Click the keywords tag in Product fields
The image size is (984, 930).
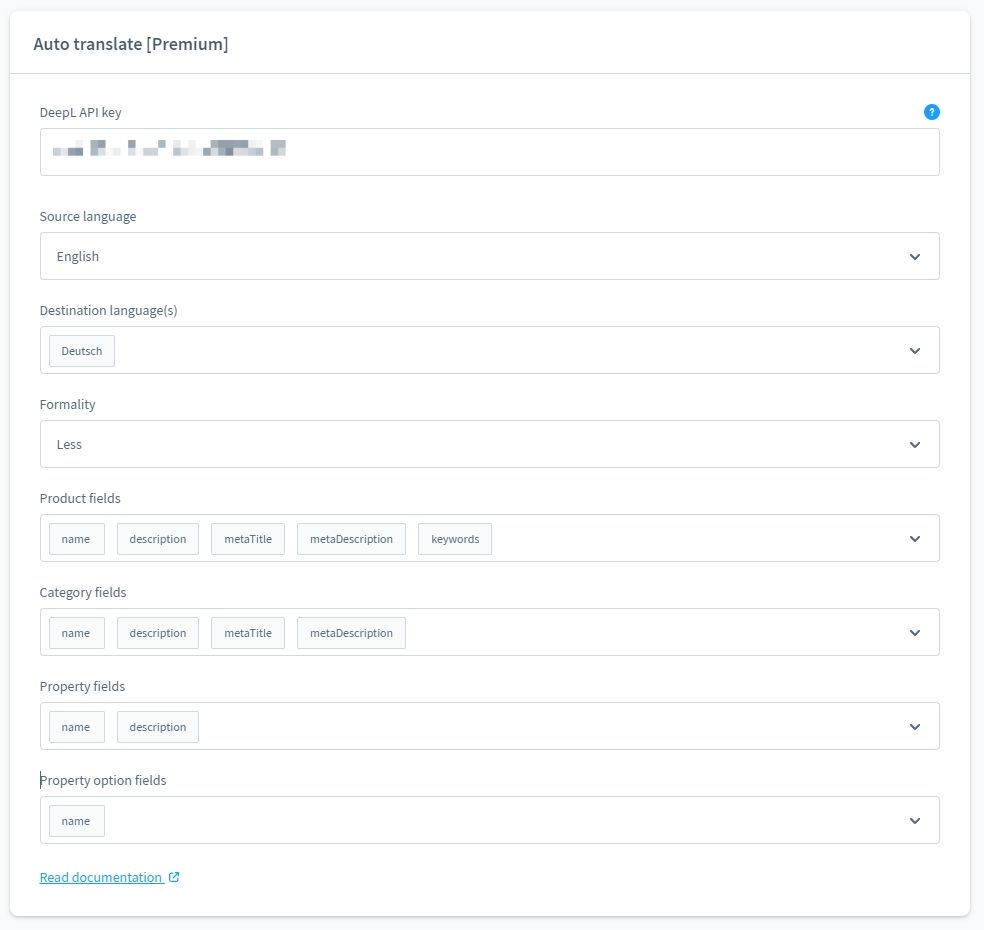[x=455, y=539]
